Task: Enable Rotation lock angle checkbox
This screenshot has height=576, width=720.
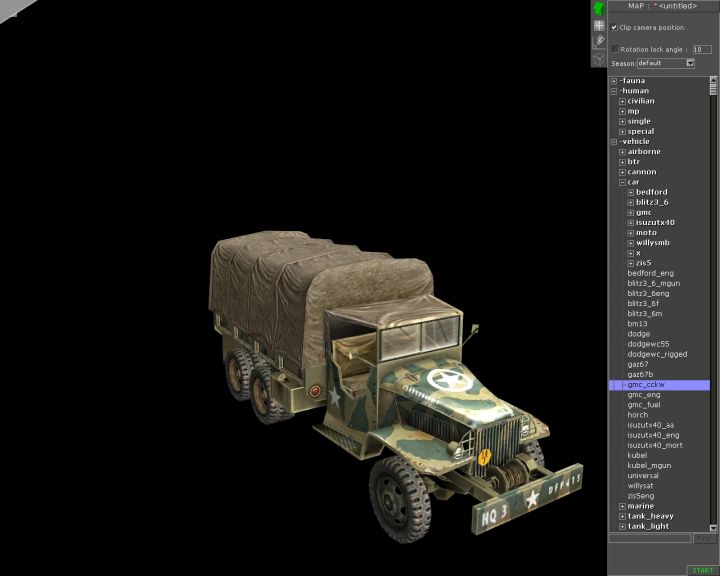Action: pyautogui.click(x=615, y=48)
